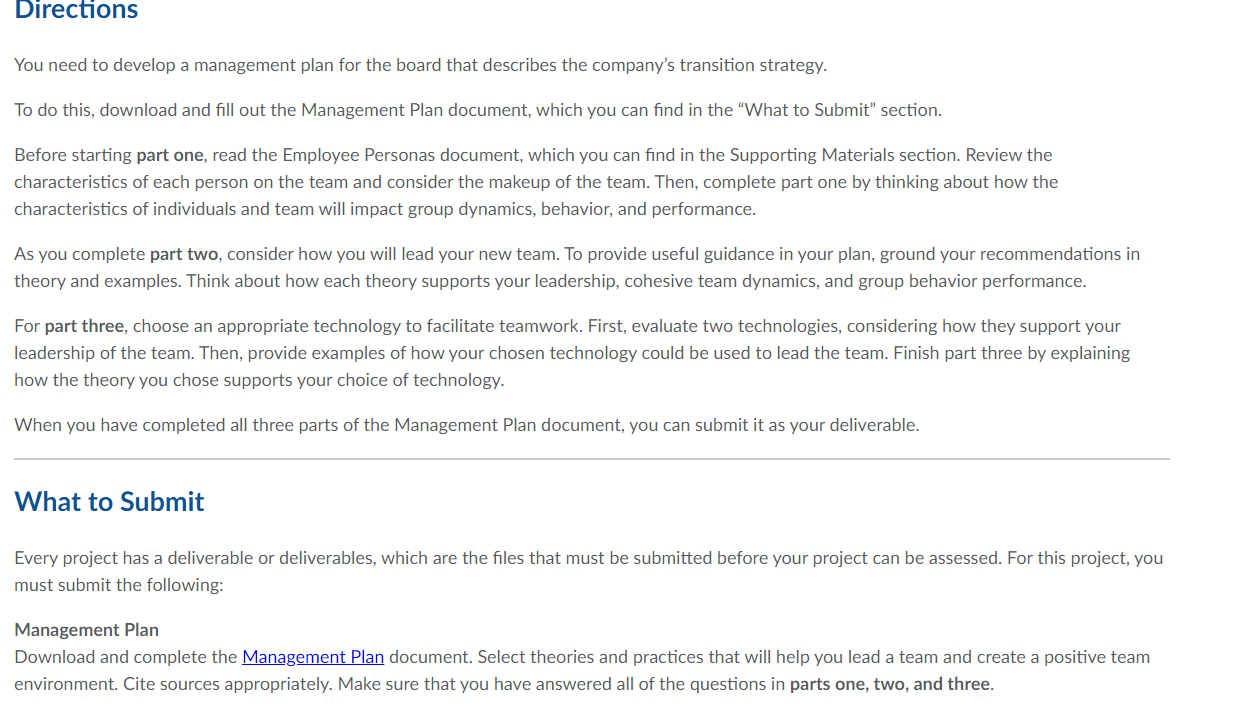Screen dimensions: 1245x711
Task: Click bold "parts one, two, and three" text
Action: pyautogui.click(x=890, y=684)
